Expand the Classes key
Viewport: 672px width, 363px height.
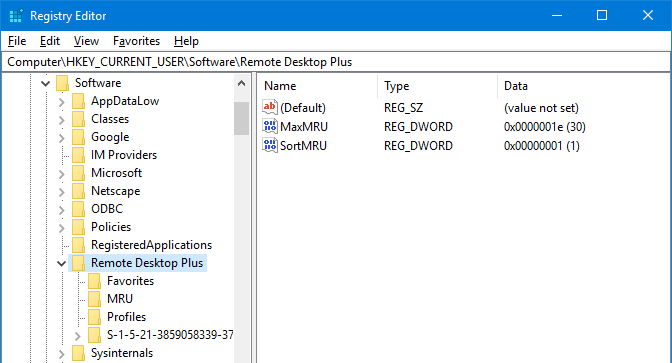[62, 120]
